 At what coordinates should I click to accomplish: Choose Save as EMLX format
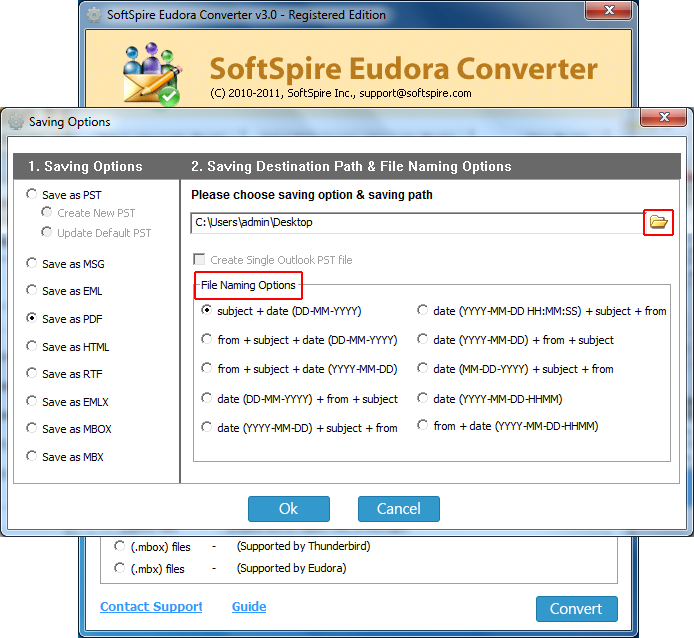pyautogui.click(x=31, y=402)
